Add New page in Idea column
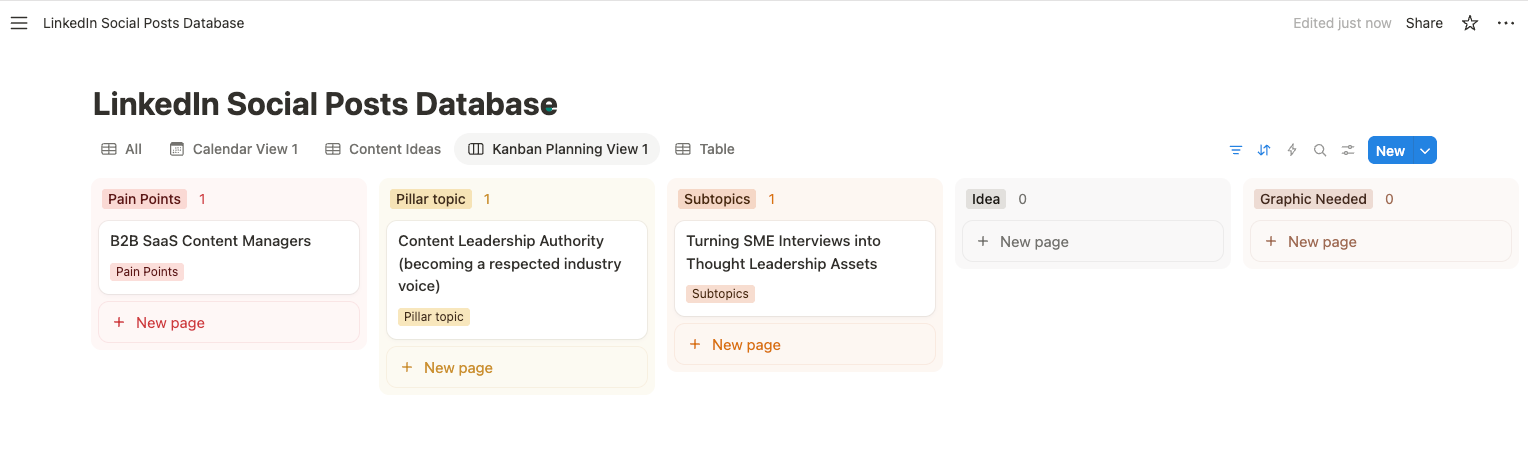Screen dimensions: 1528x463 pyautogui.click(x=1034, y=242)
